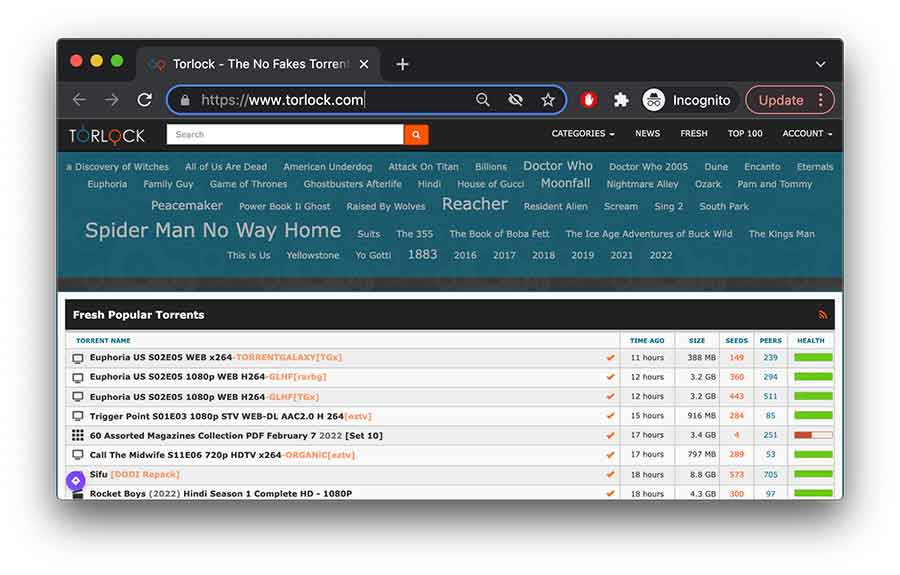Viewport: 900px width, 575px height.
Task: Click the purple floating circle widget
Action: (x=75, y=481)
